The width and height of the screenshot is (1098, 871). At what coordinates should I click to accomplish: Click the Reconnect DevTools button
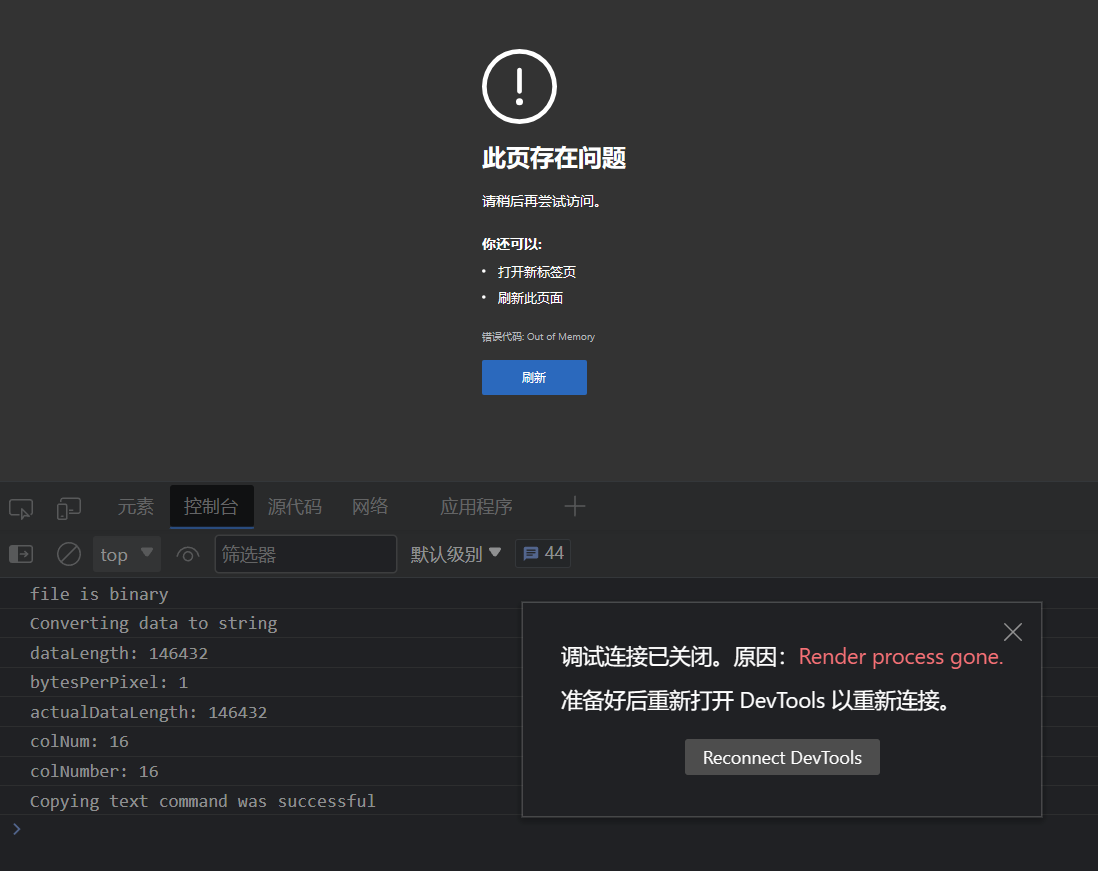pos(782,757)
